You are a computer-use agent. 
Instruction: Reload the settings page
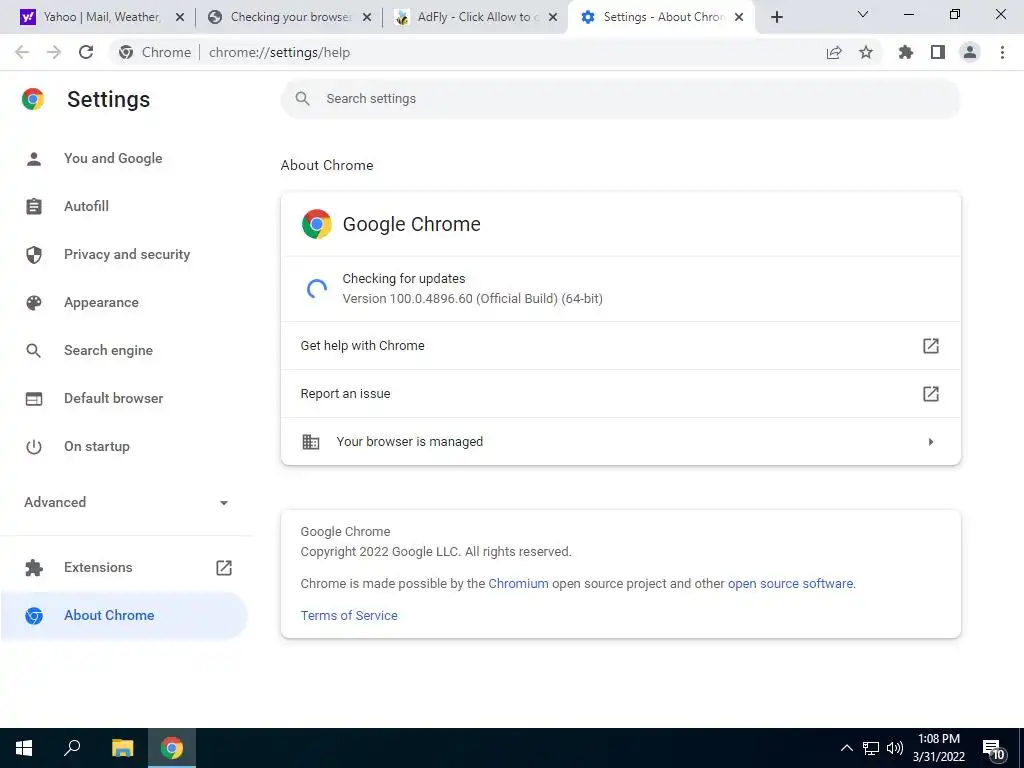point(86,52)
